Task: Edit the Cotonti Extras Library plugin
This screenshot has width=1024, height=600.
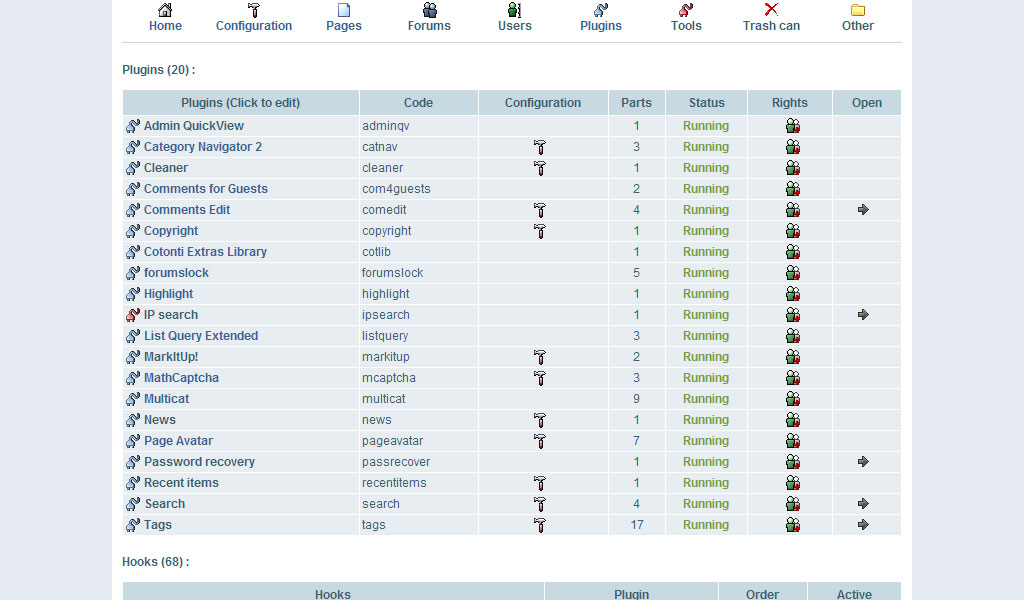Action: coord(205,252)
